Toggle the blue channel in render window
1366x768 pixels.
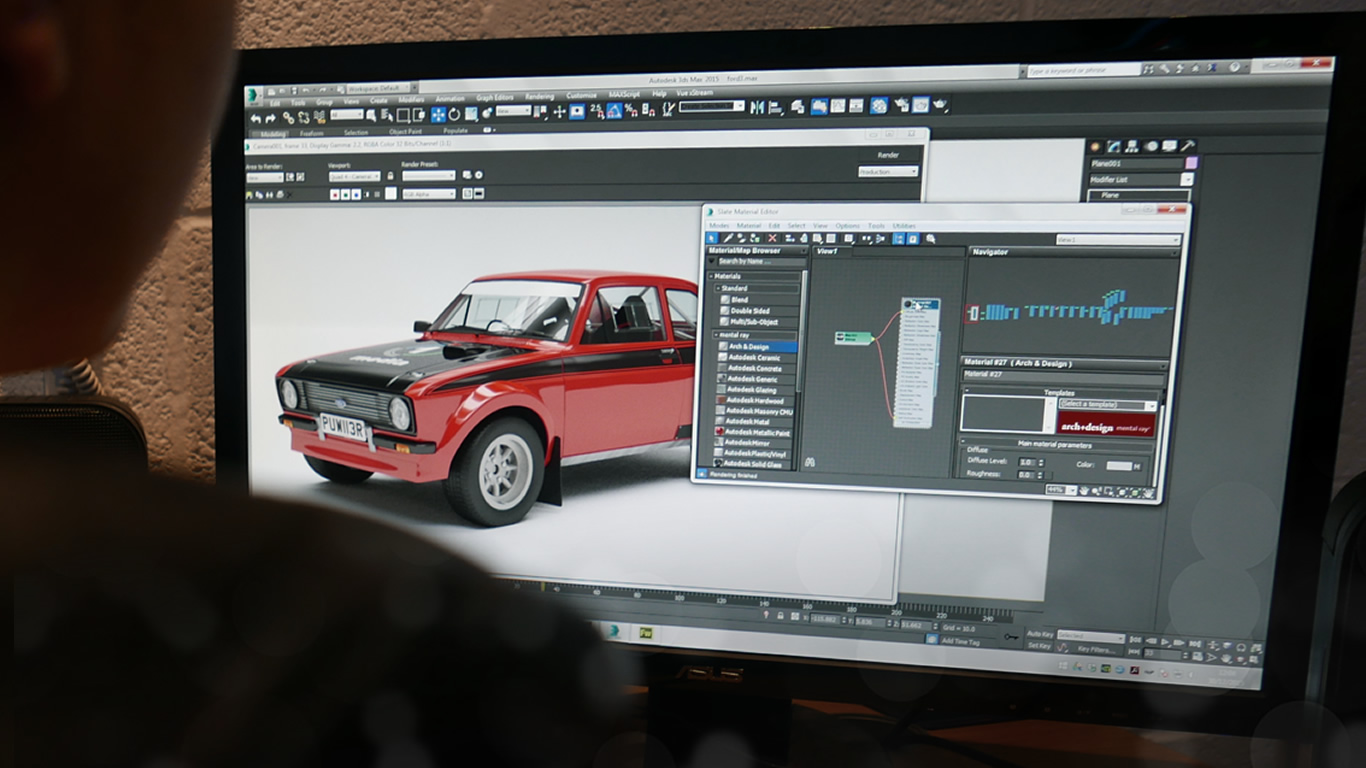pyautogui.click(x=357, y=194)
